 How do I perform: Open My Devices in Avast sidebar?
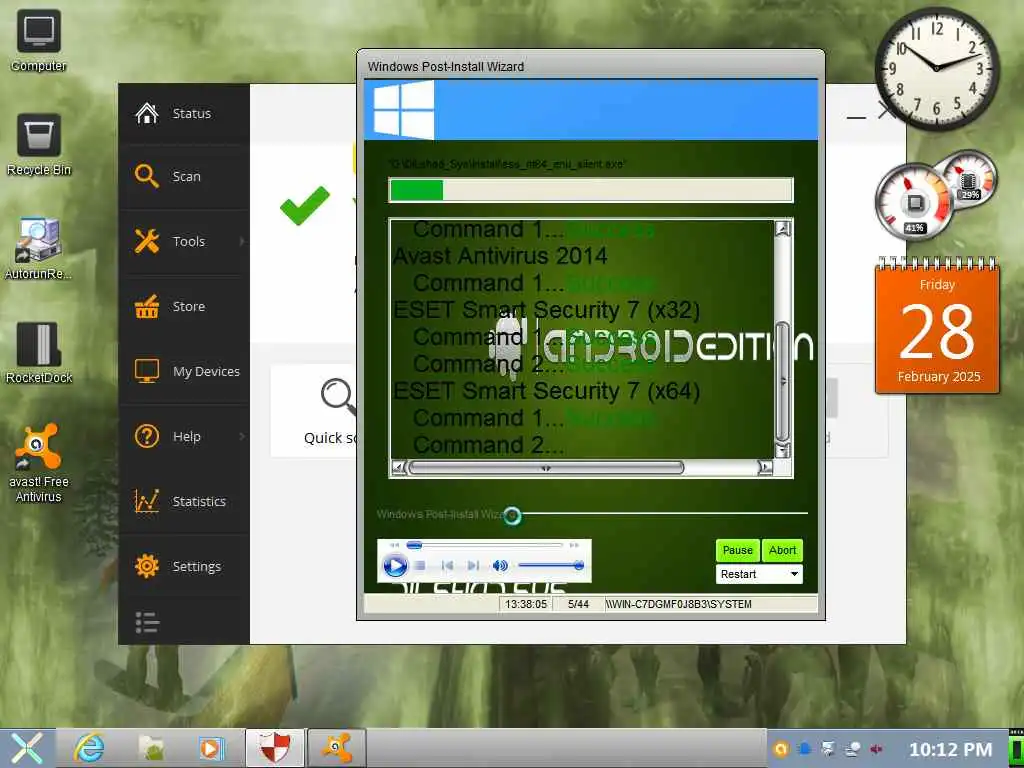click(x=184, y=372)
